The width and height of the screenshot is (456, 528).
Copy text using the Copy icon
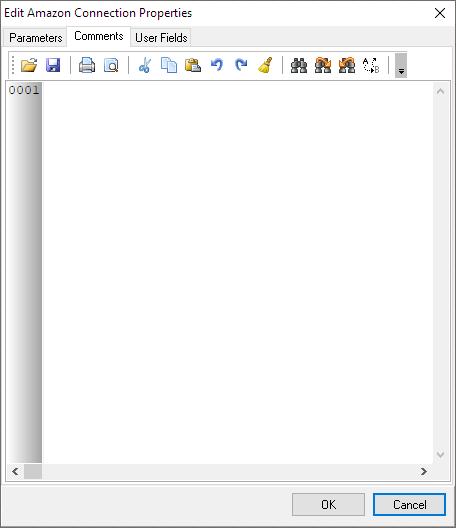(x=169, y=65)
